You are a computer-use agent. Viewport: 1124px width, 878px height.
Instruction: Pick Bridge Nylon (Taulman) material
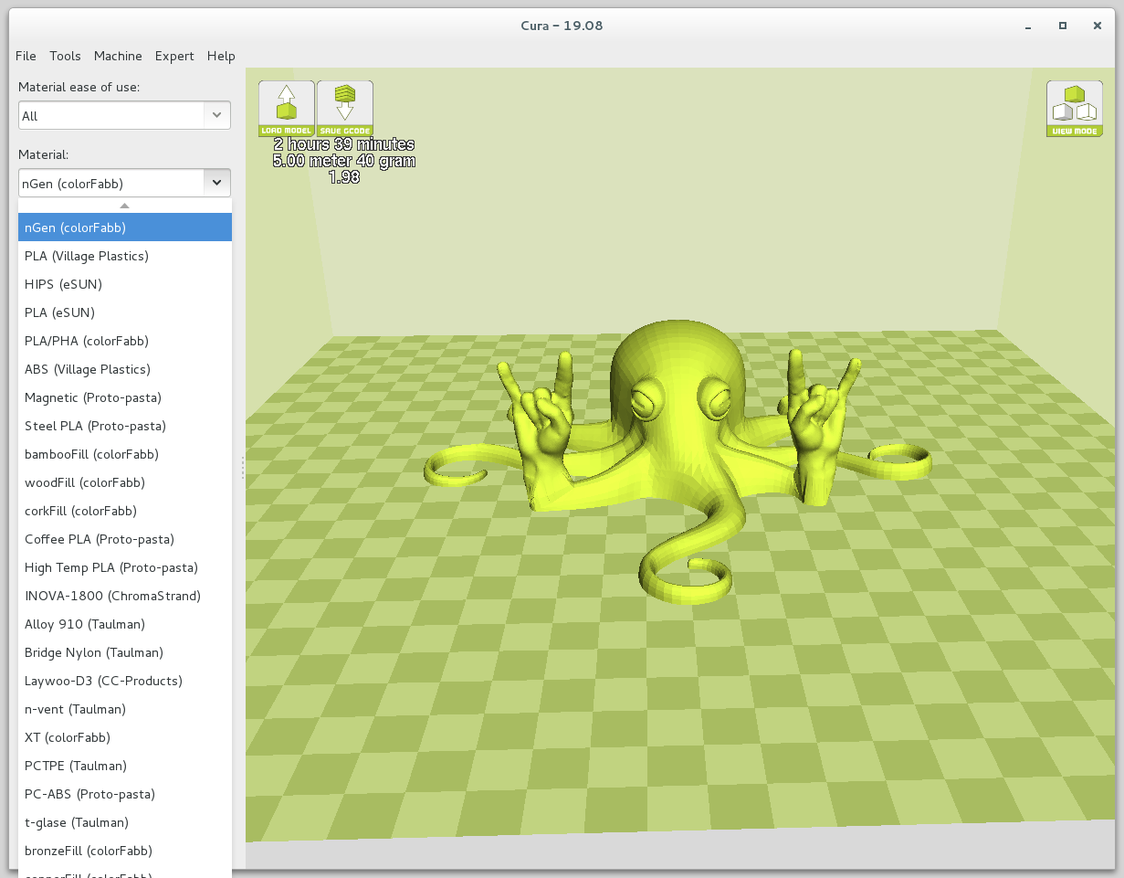[x=94, y=652]
